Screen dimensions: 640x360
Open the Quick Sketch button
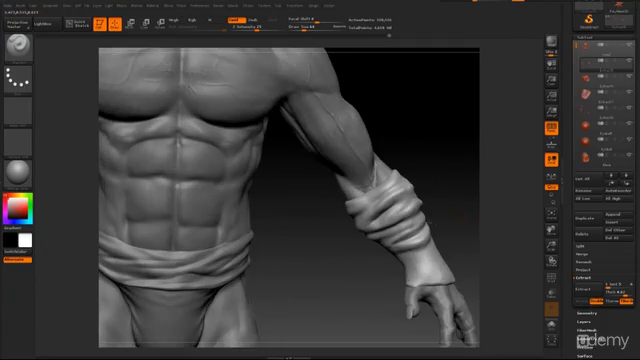(x=77, y=24)
